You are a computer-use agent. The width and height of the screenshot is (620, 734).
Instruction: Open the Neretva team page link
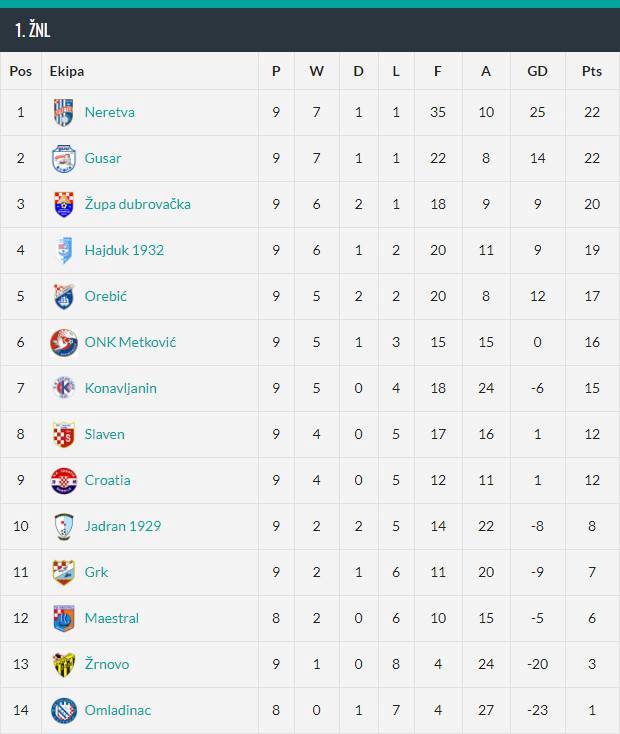(x=109, y=112)
